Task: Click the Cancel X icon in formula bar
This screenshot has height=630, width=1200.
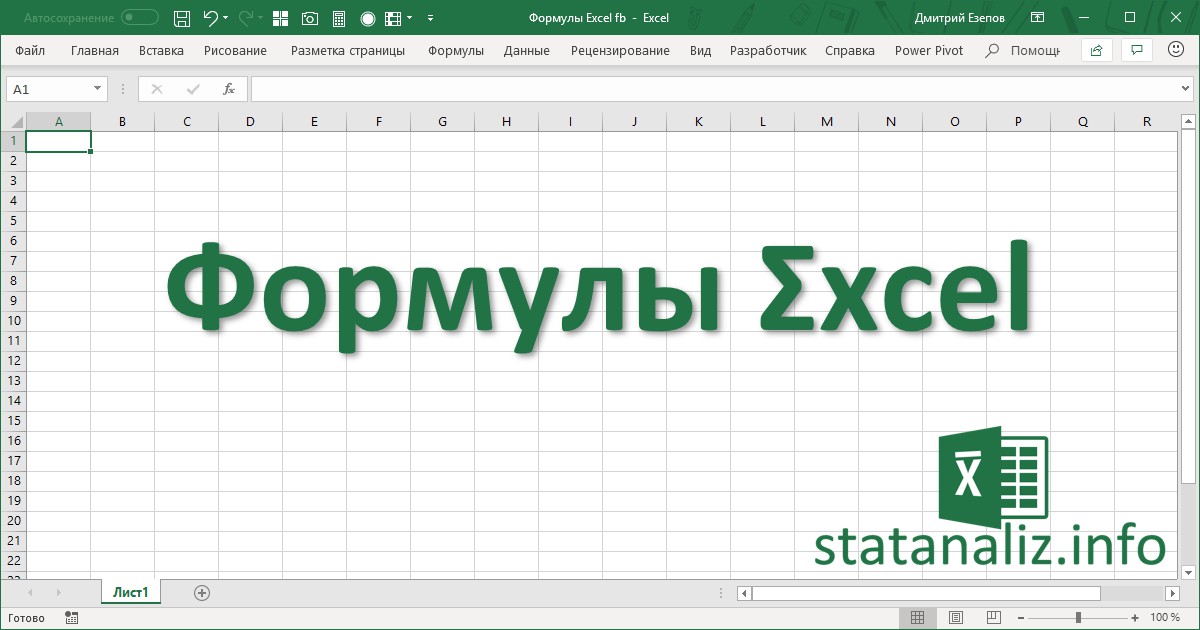Action: (156, 89)
